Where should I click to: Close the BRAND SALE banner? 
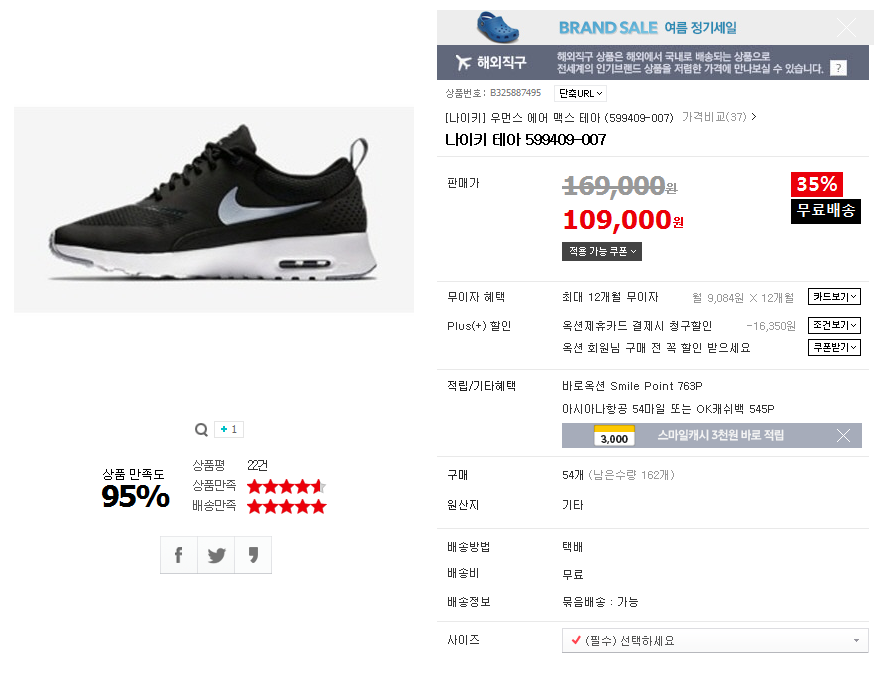846,27
